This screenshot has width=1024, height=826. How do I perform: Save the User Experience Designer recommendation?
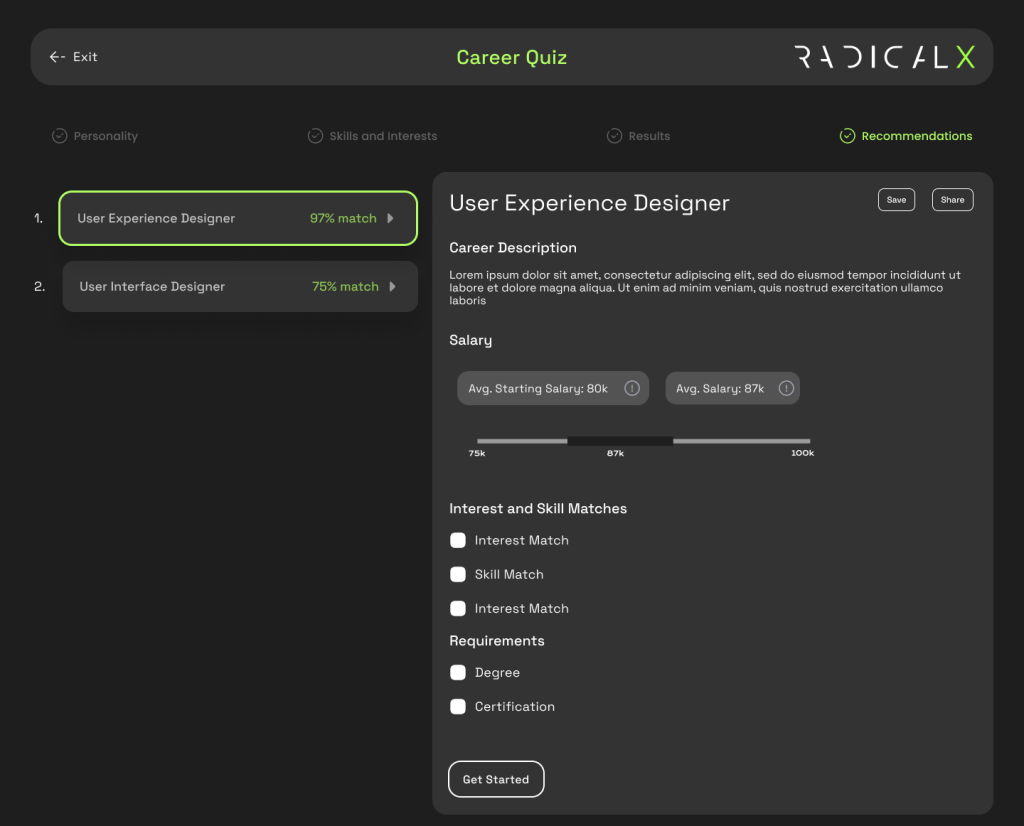(x=896, y=199)
